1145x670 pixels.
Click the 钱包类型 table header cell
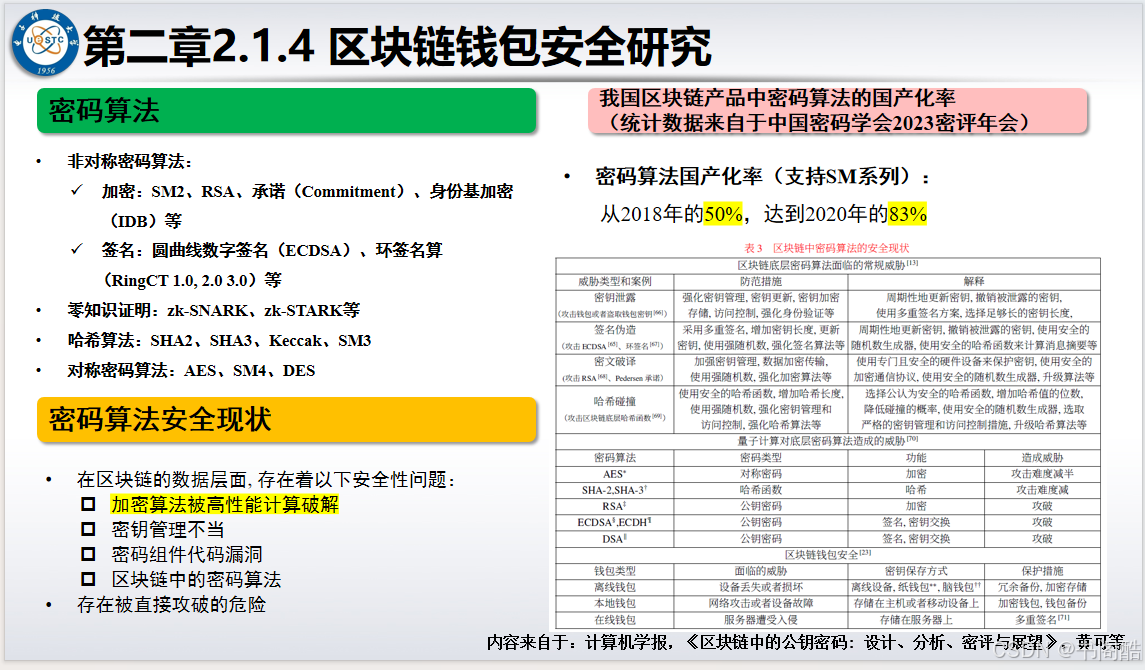(x=615, y=571)
